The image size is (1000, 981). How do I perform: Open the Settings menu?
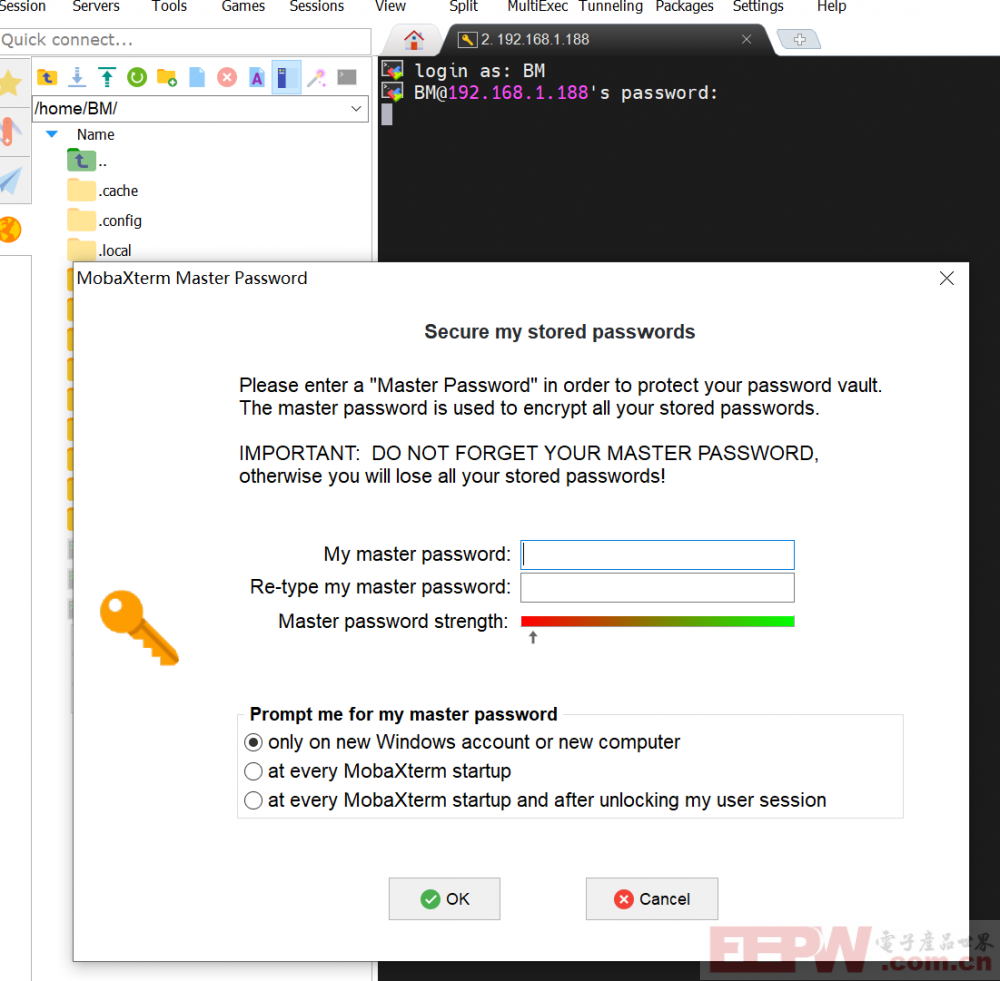tap(758, 6)
